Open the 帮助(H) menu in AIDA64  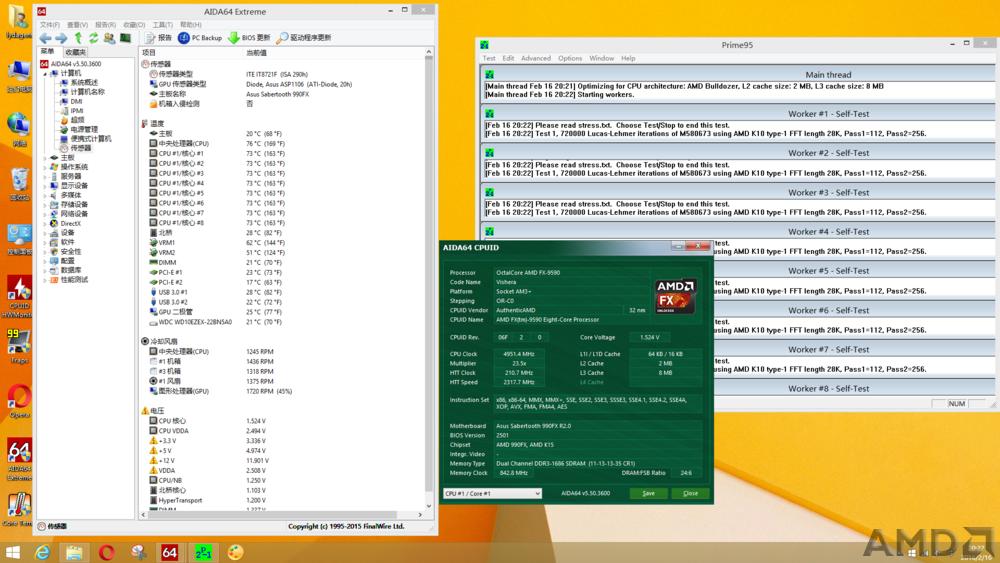[191, 25]
